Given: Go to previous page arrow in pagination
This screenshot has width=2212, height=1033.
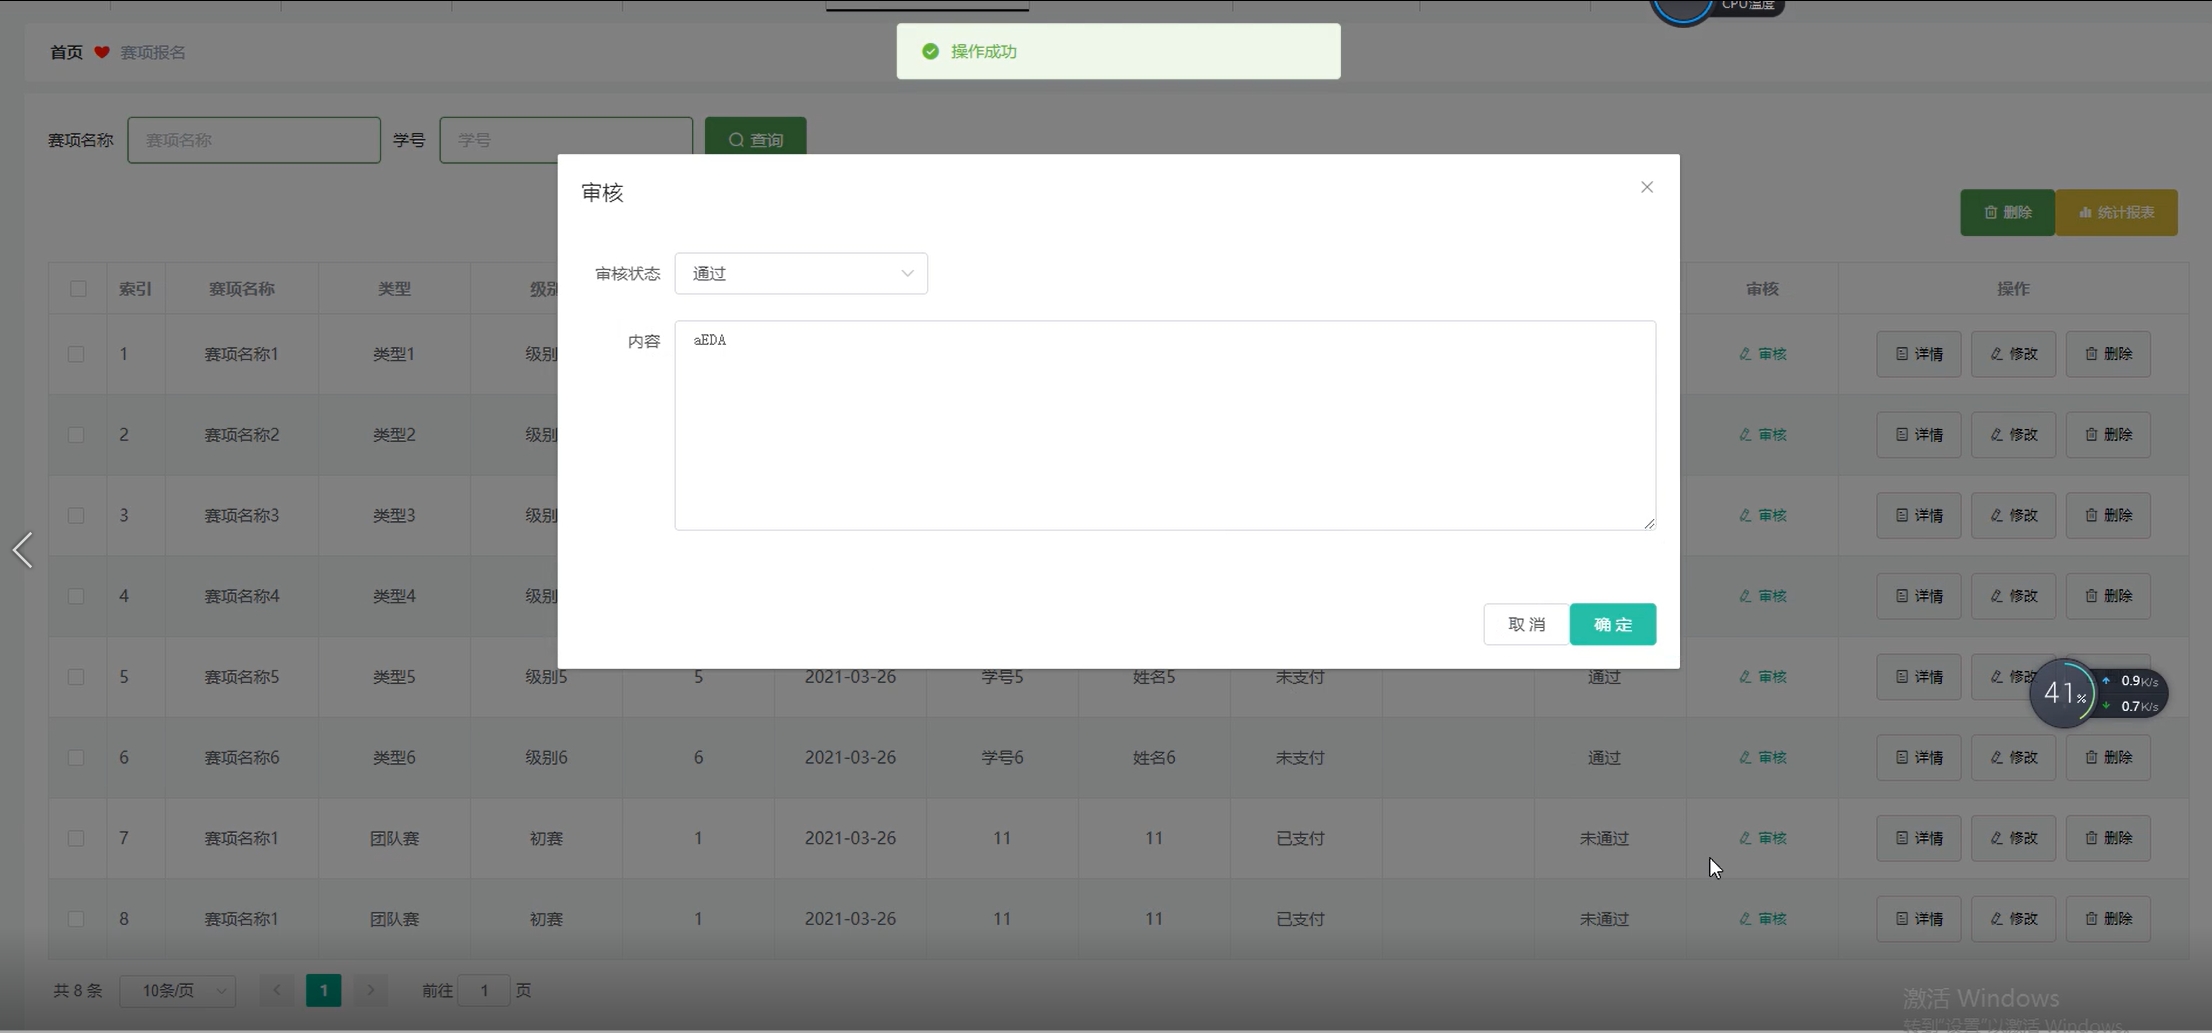Looking at the screenshot, I should (x=276, y=991).
